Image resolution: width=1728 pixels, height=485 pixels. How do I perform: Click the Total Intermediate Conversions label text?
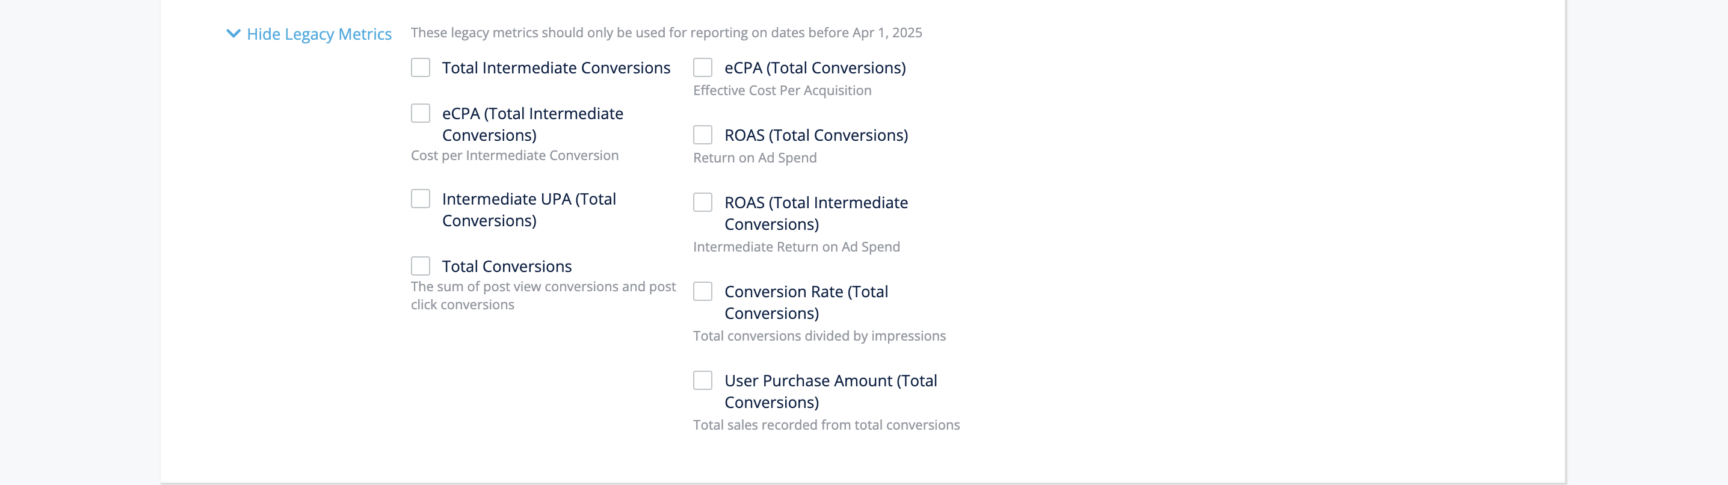556,68
